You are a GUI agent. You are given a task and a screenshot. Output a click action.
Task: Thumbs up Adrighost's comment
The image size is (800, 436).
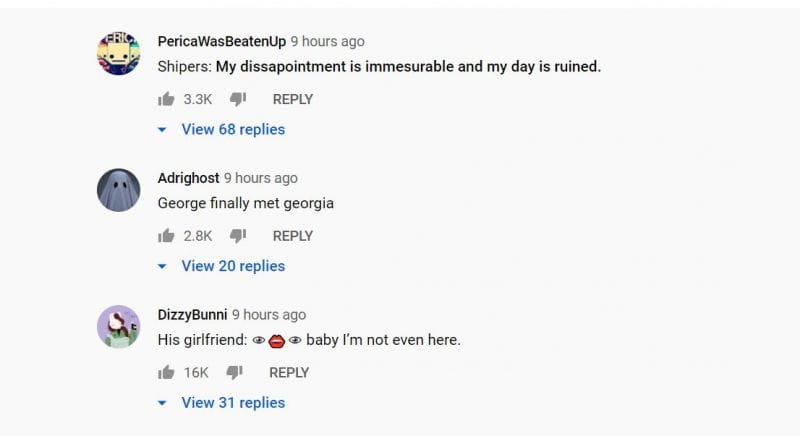[166, 236]
